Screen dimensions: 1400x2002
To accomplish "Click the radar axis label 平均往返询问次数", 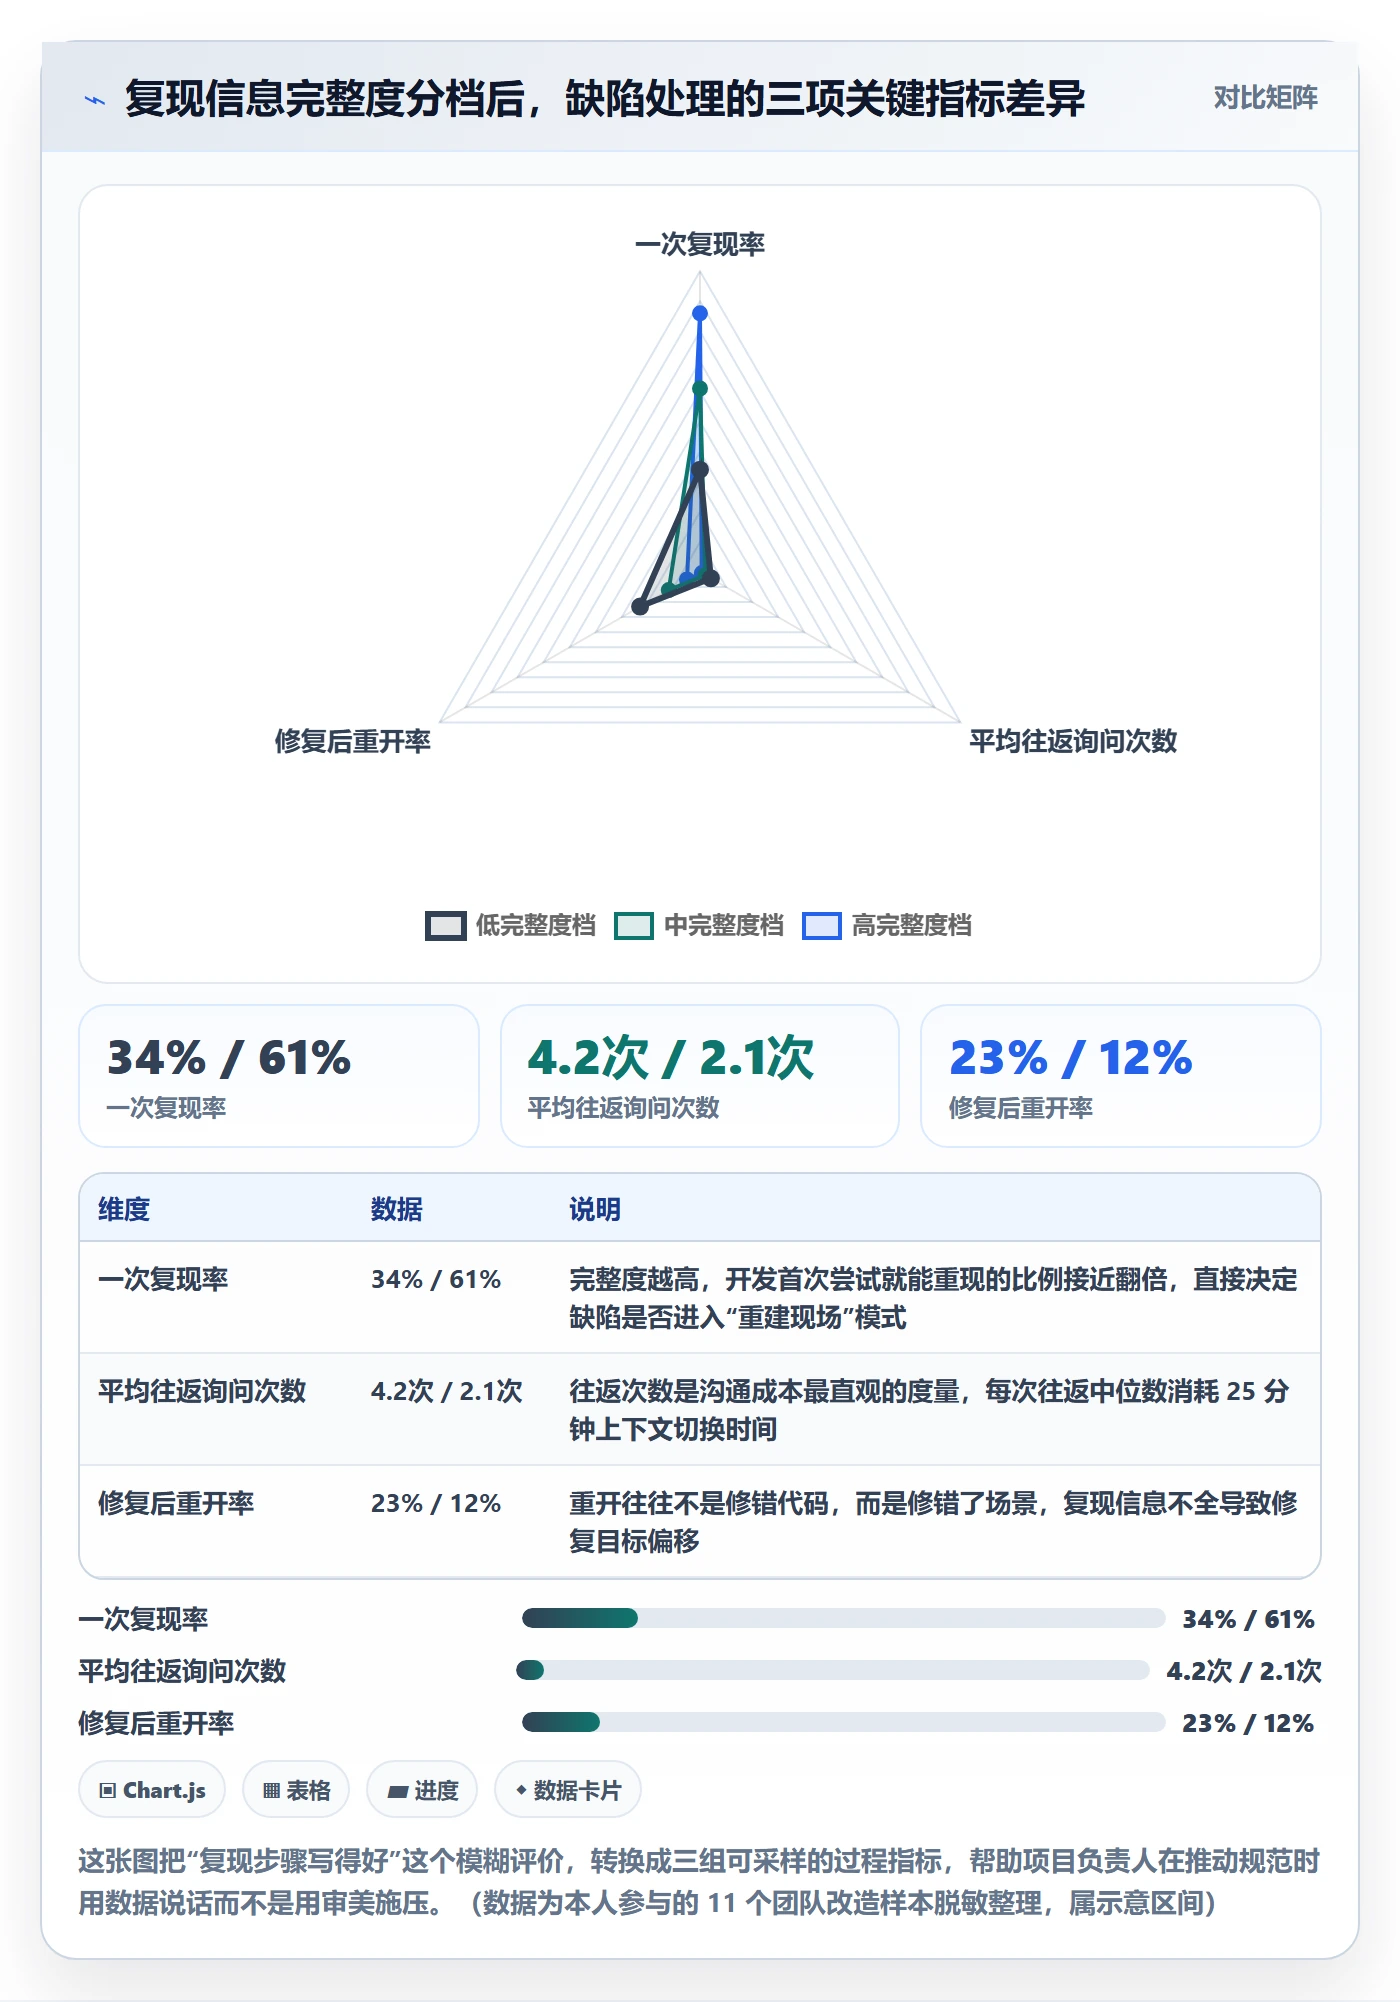I will [x=1073, y=741].
